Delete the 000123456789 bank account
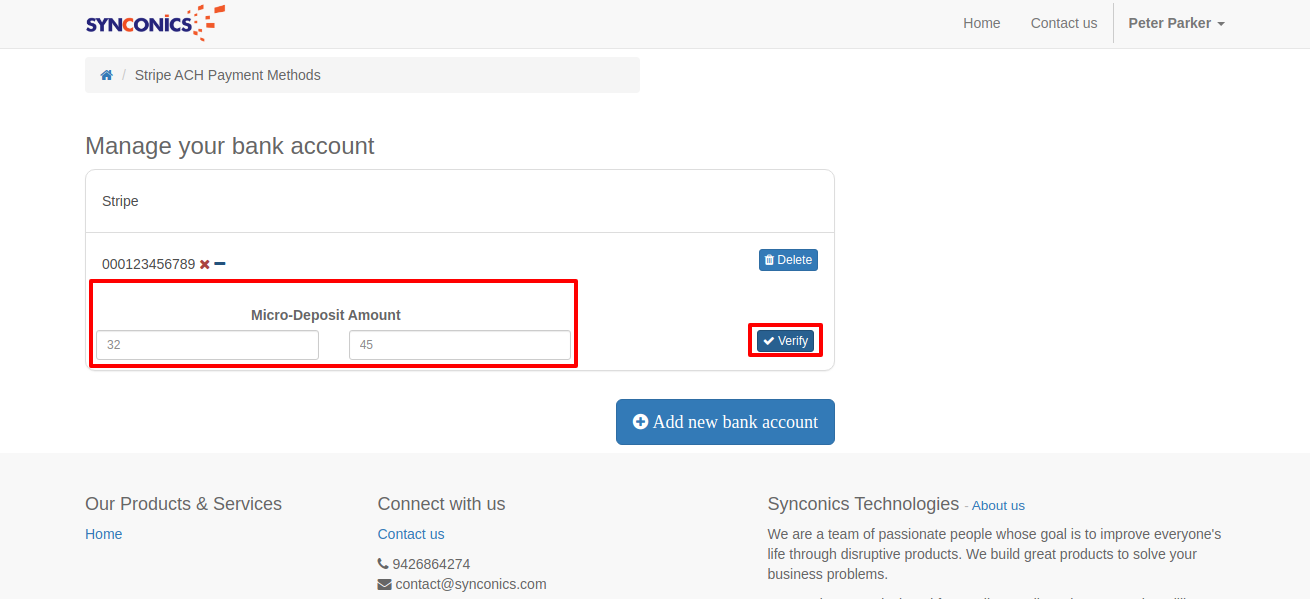This screenshot has width=1310, height=599. (x=788, y=260)
